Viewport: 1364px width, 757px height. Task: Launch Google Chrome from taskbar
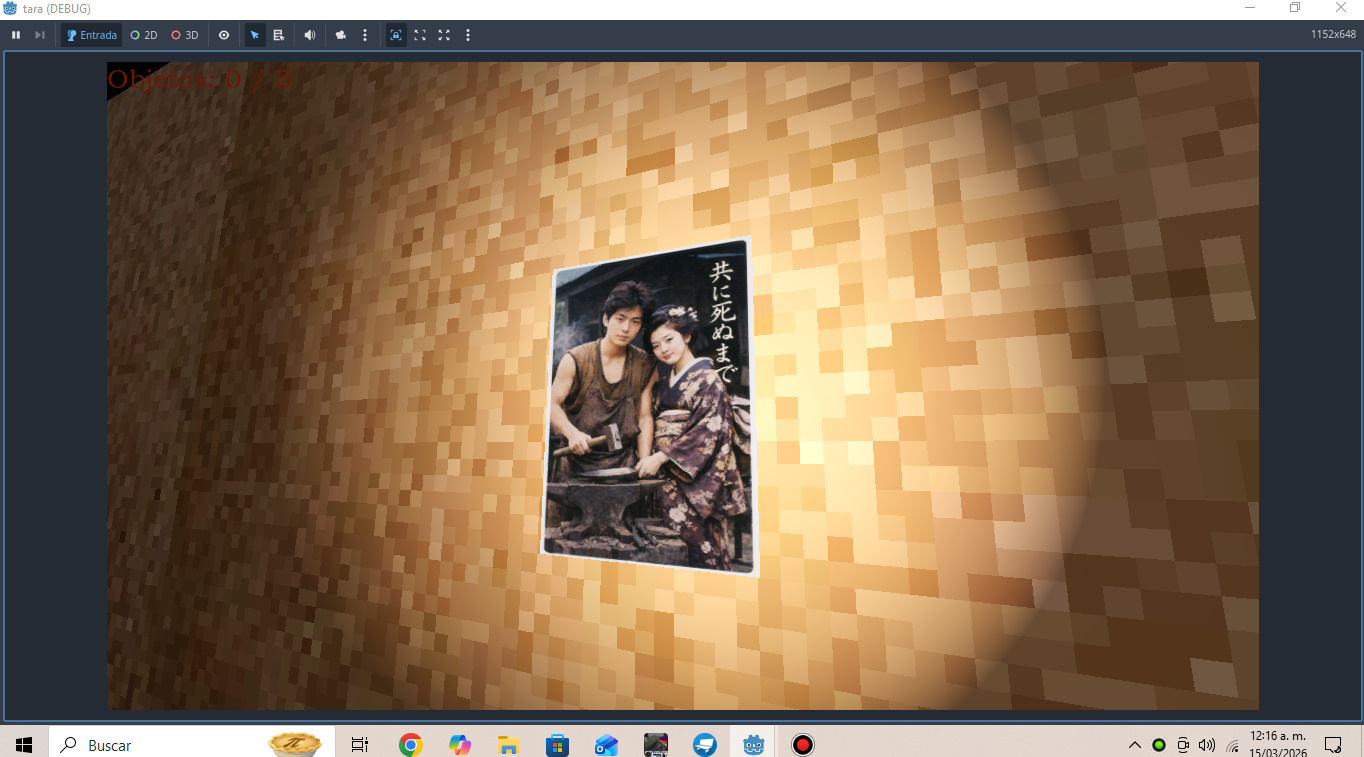tap(410, 745)
